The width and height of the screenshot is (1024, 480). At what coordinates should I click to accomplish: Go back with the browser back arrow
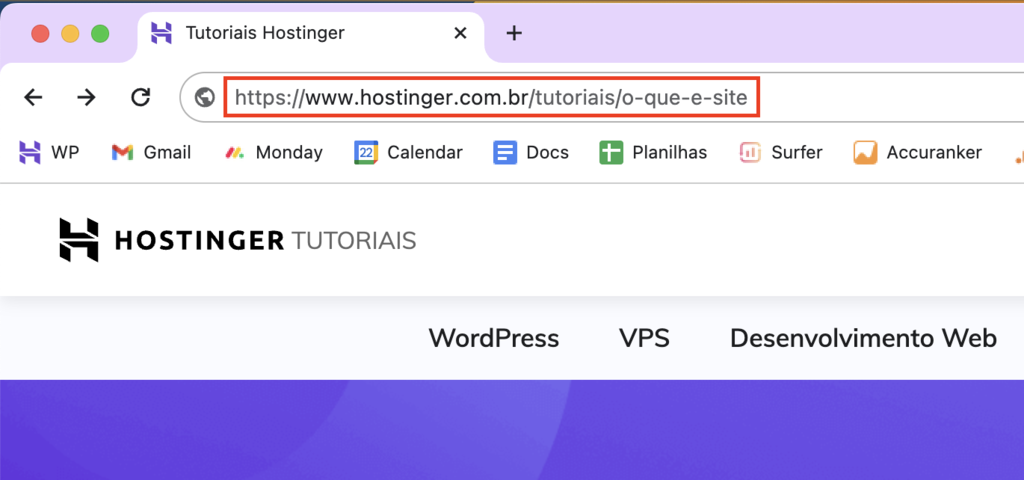click(33, 98)
